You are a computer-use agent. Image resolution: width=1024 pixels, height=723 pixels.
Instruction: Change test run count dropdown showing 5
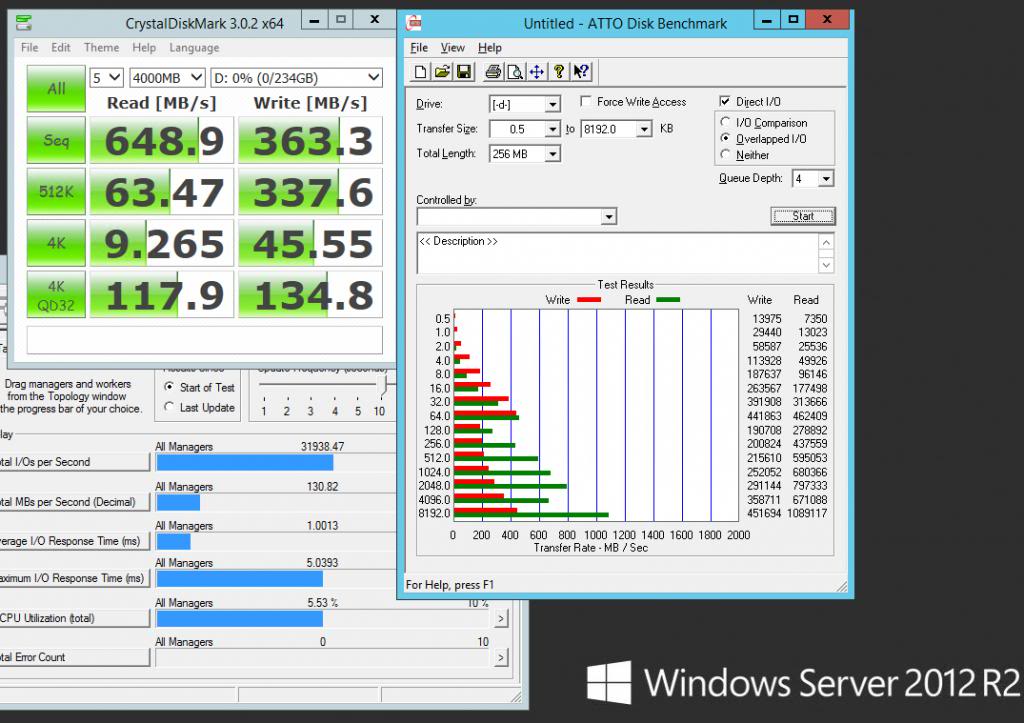click(x=106, y=78)
